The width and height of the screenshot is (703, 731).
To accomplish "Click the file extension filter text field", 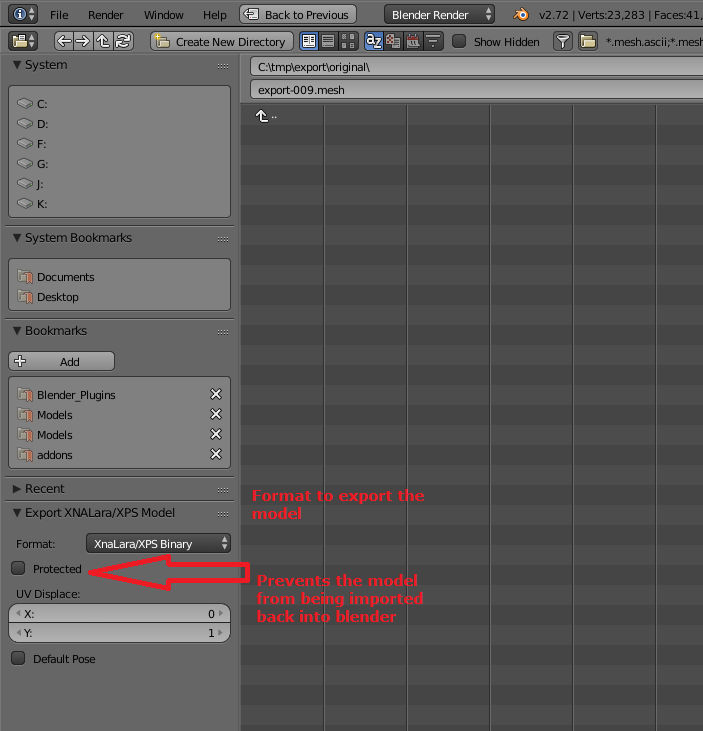I will pos(653,41).
